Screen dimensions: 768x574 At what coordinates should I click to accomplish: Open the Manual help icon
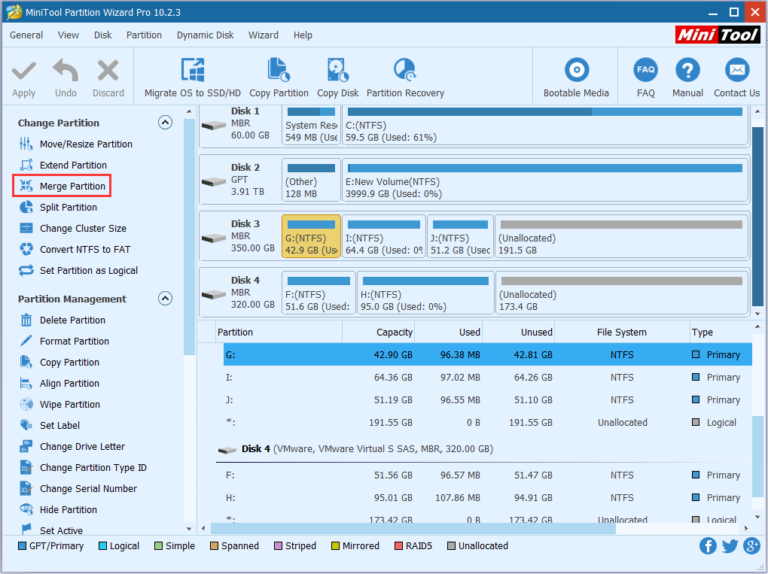(687, 70)
